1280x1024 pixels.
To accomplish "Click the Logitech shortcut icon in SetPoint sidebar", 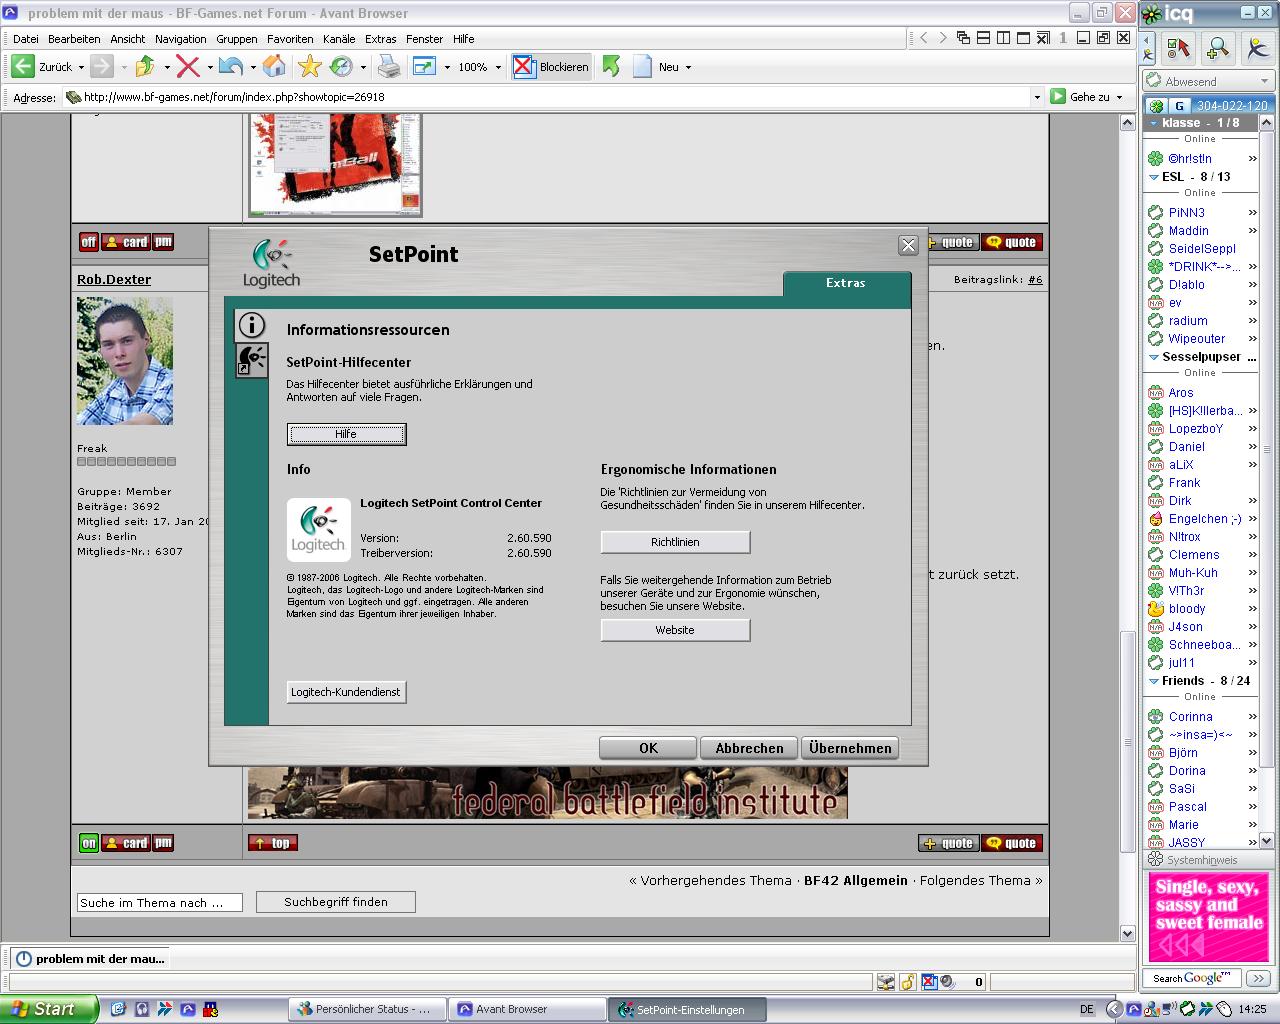I will pyautogui.click(x=252, y=360).
